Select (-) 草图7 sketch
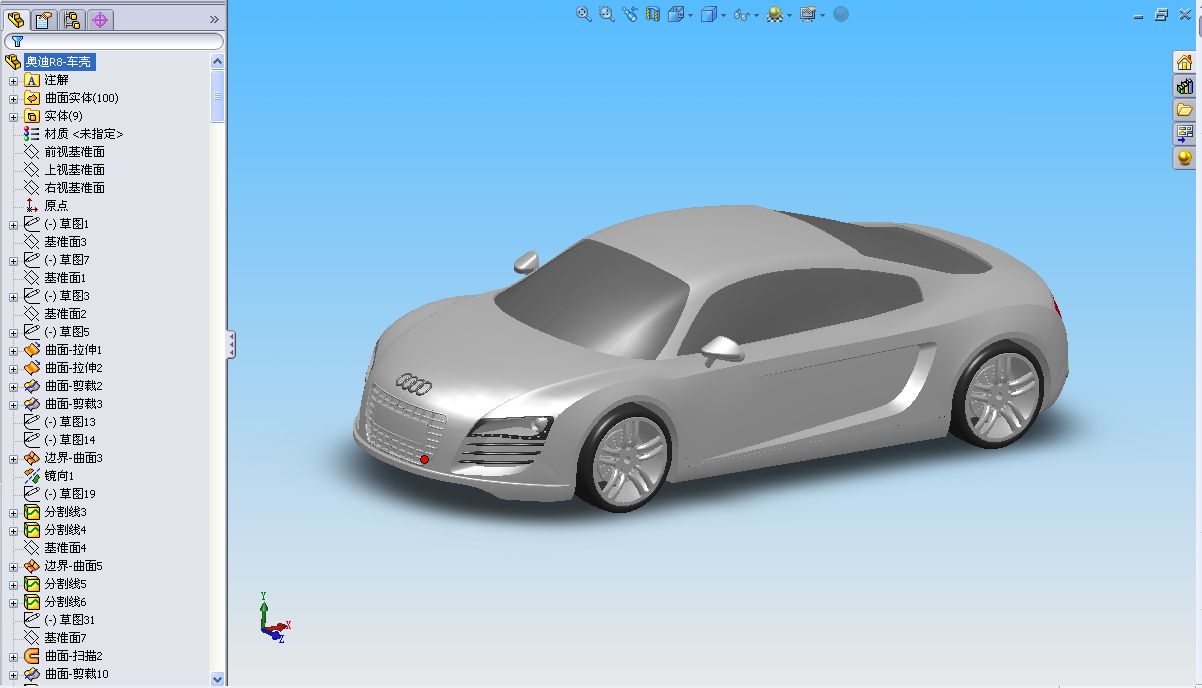Screen dimensions: 1202x688 coord(66,260)
